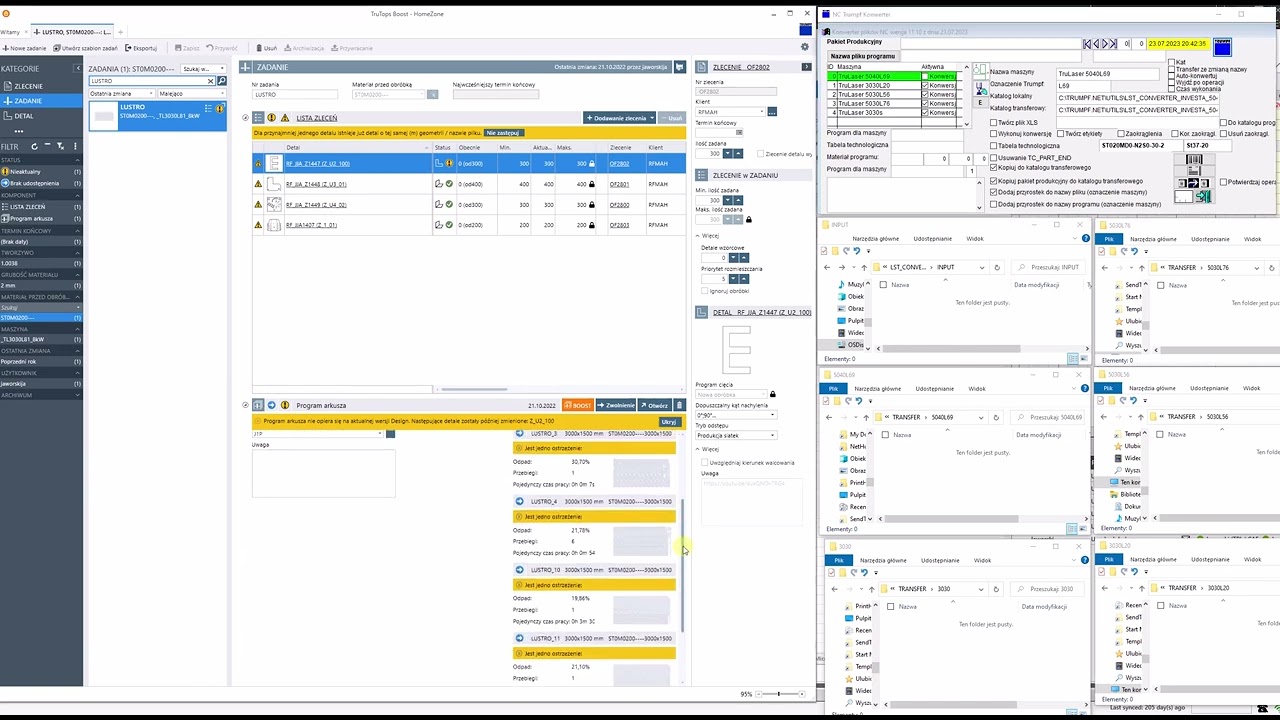Screen dimensions: 1280x720
Task: Select the LUSTRO task card in list
Action: tap(157, 115)
